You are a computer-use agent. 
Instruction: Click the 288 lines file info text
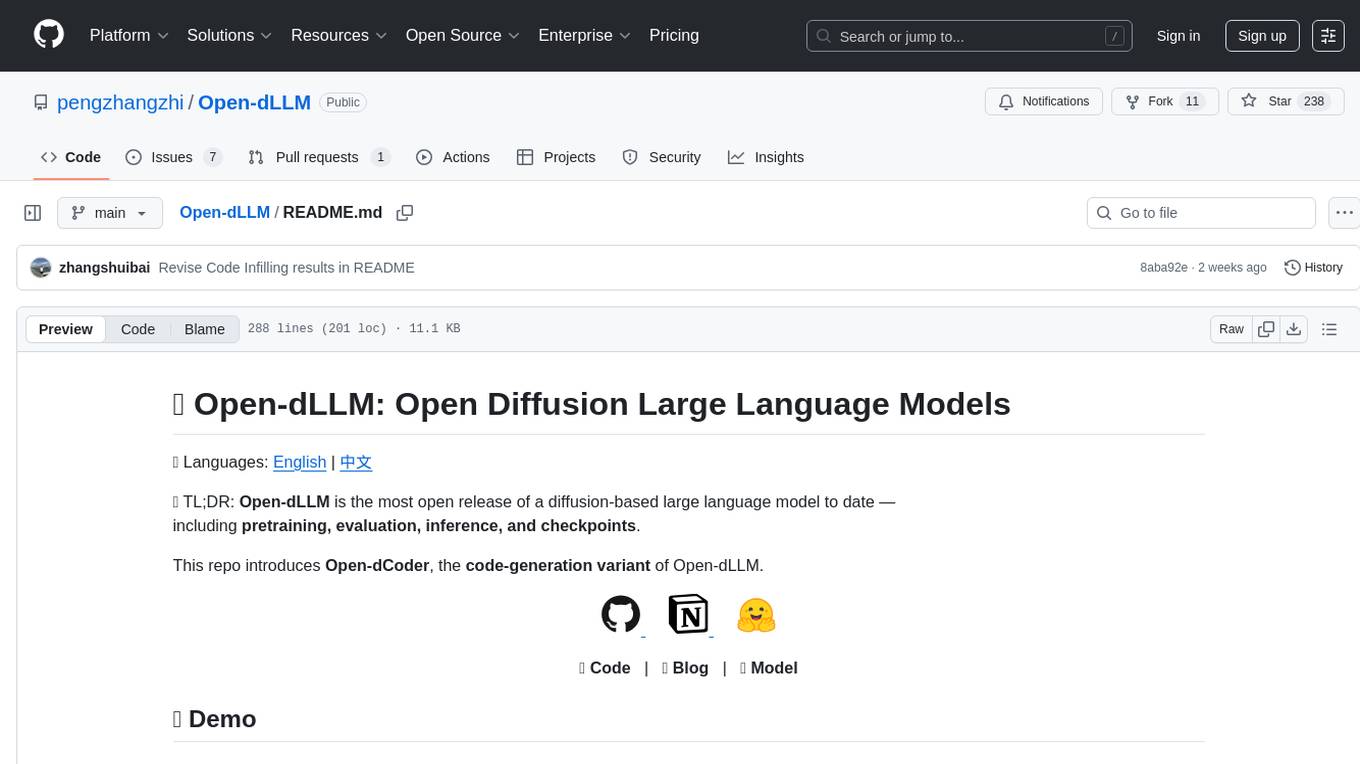[354, 329]
